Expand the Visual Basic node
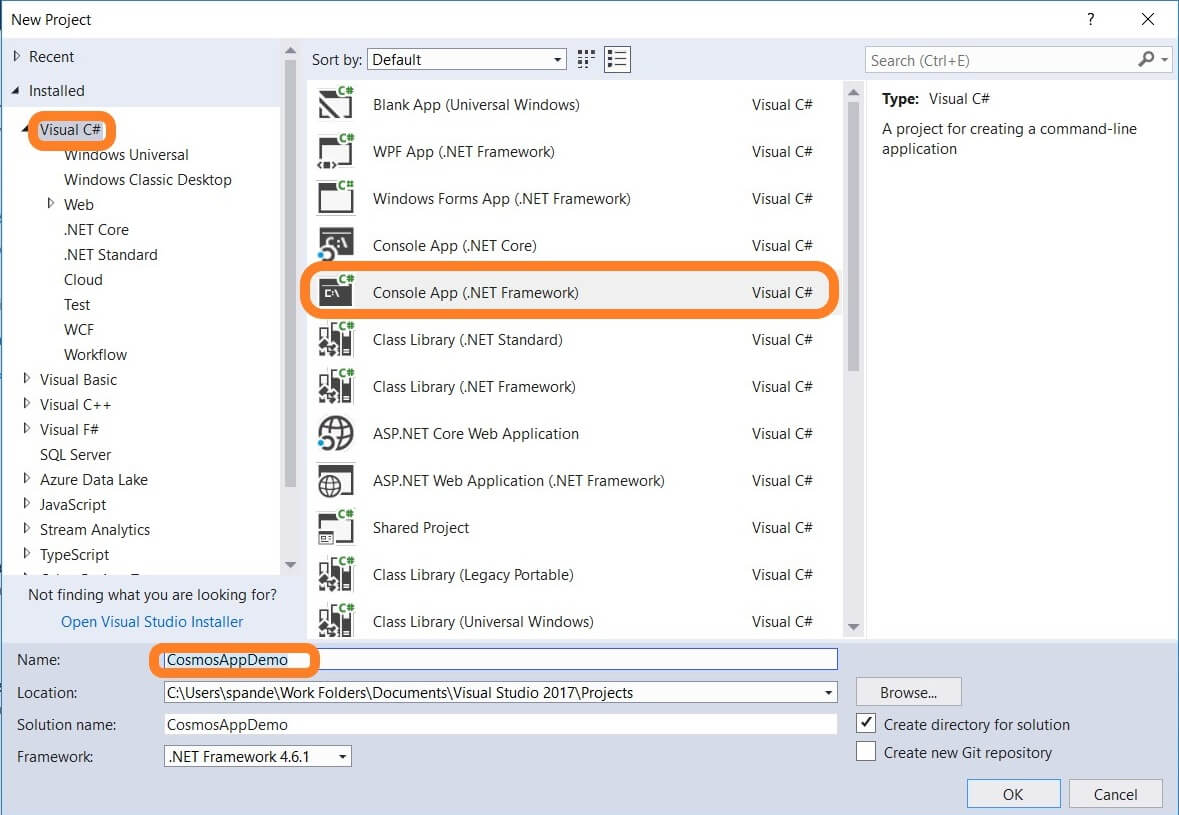Image resolution: width=1179 pixels, height=815 pixels. pyautogui.click(x=26, y=379)
